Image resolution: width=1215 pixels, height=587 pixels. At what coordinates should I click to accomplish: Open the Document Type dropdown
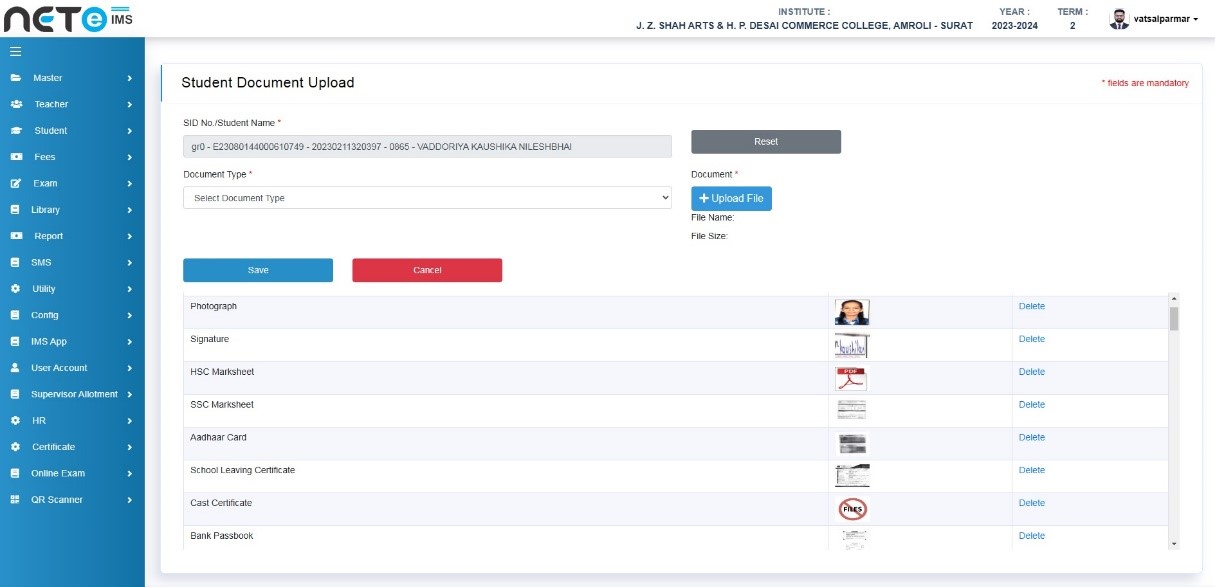coord(427,198)
